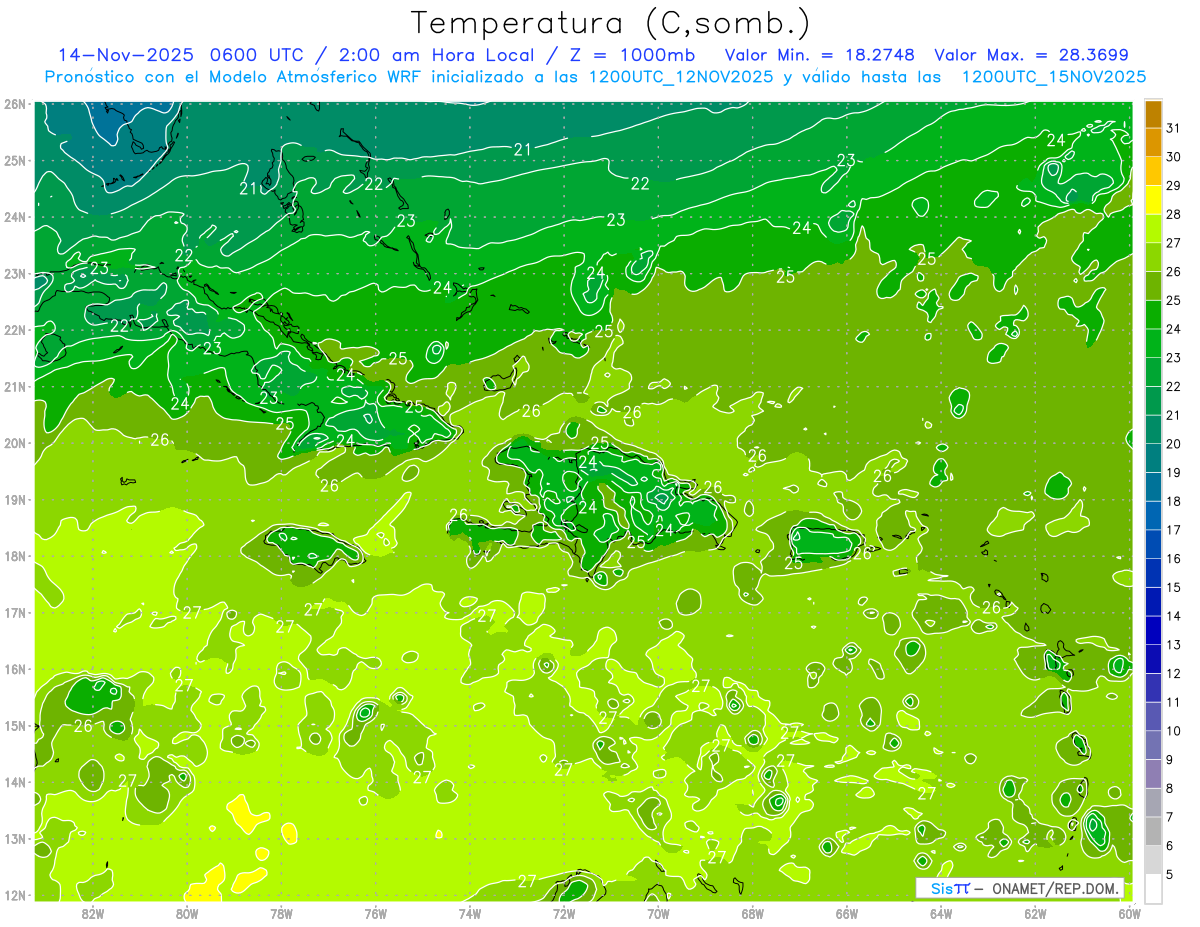1200x927 pixels.
Task: Click longitude axis label 76W
Action: click(375, 914)
